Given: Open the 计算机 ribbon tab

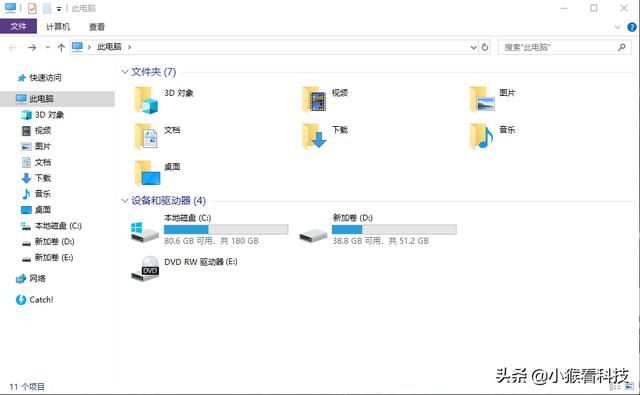Looking at the screenshot, I should click(x=58, y=27).
